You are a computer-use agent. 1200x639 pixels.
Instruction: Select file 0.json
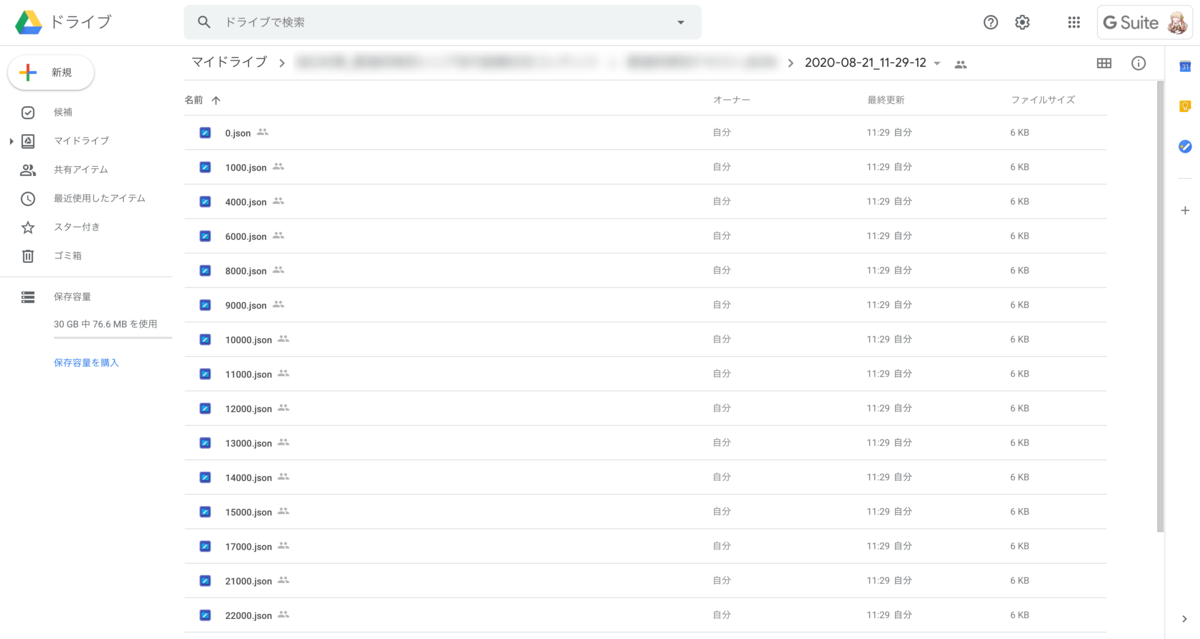click(x=645, y=132)
